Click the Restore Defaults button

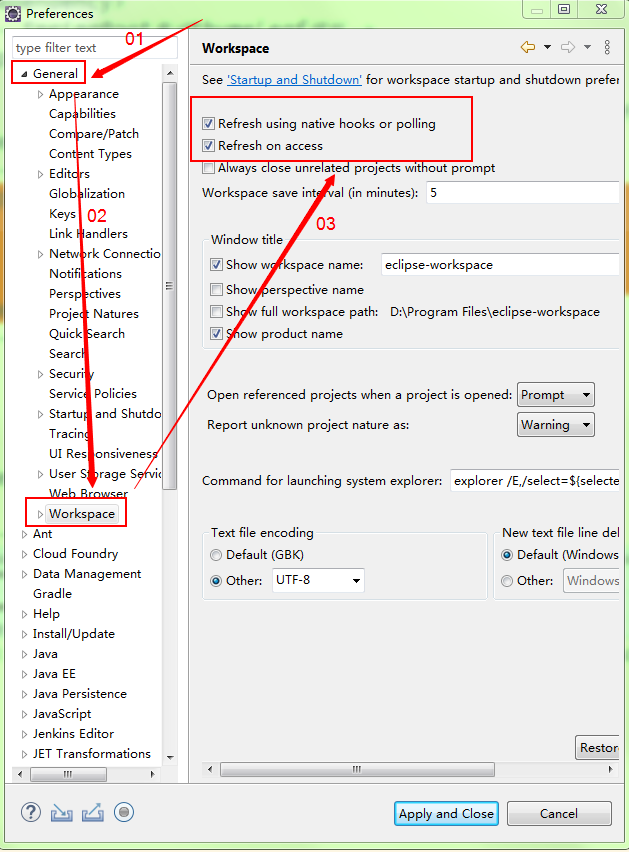(597, 748)
